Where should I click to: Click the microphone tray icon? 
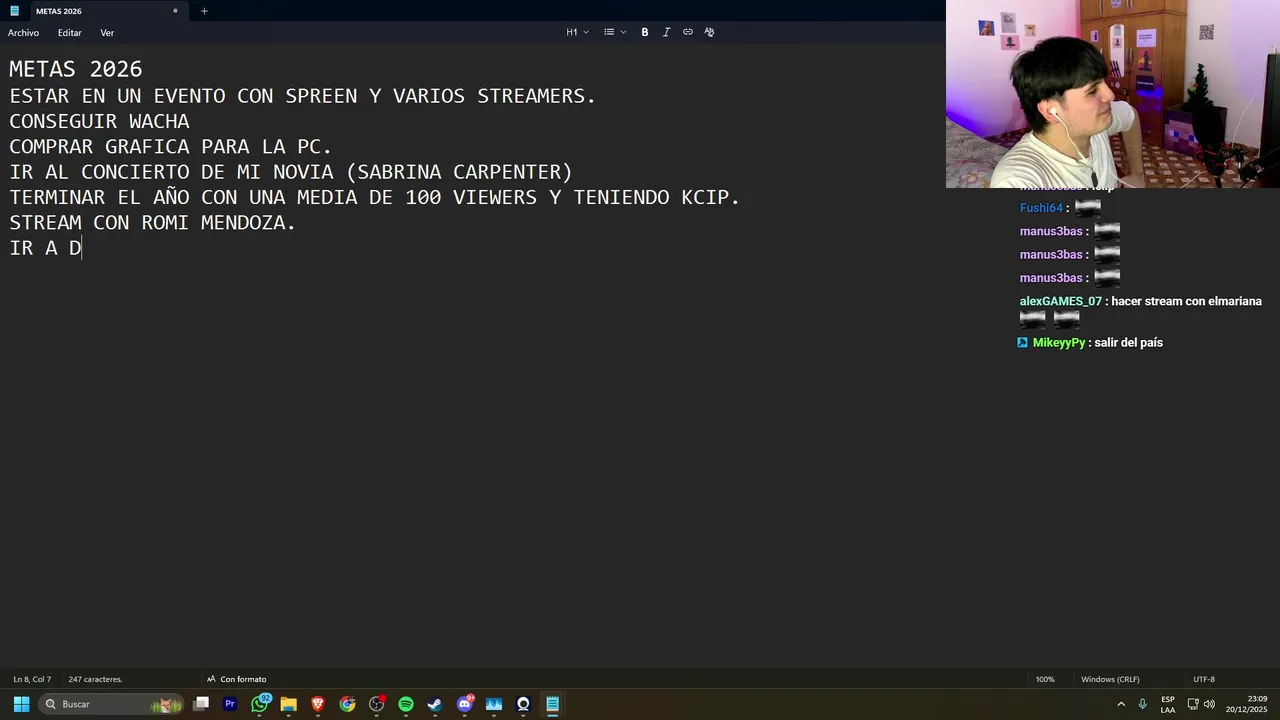click(1143, 704)
